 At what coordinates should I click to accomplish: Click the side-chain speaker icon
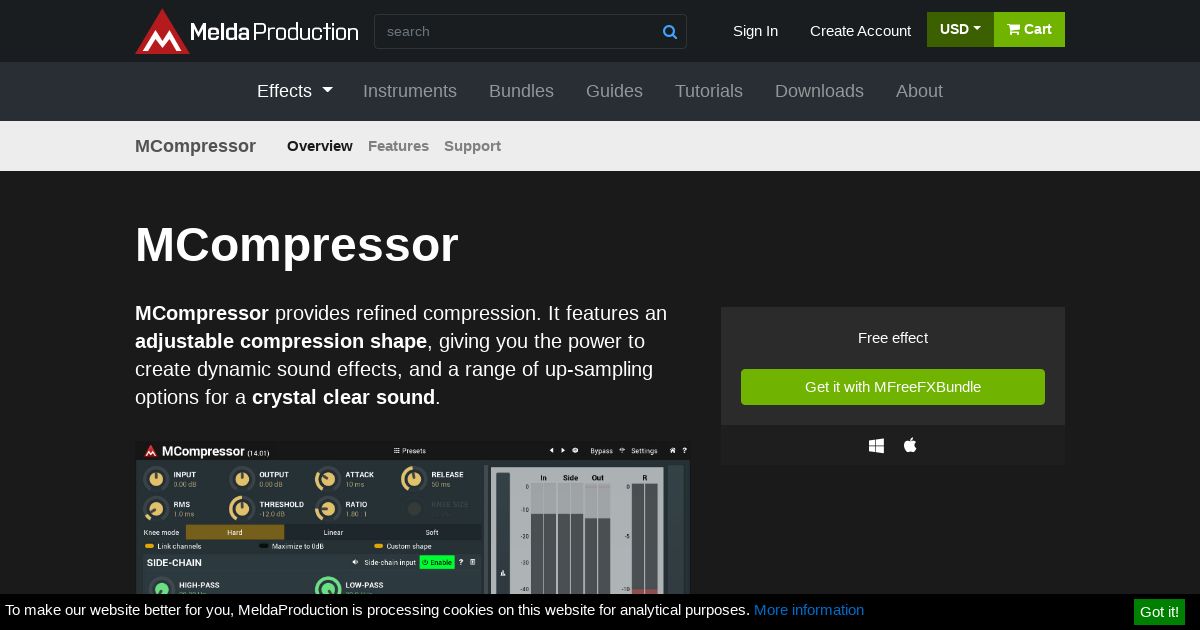tap(355, 562)
